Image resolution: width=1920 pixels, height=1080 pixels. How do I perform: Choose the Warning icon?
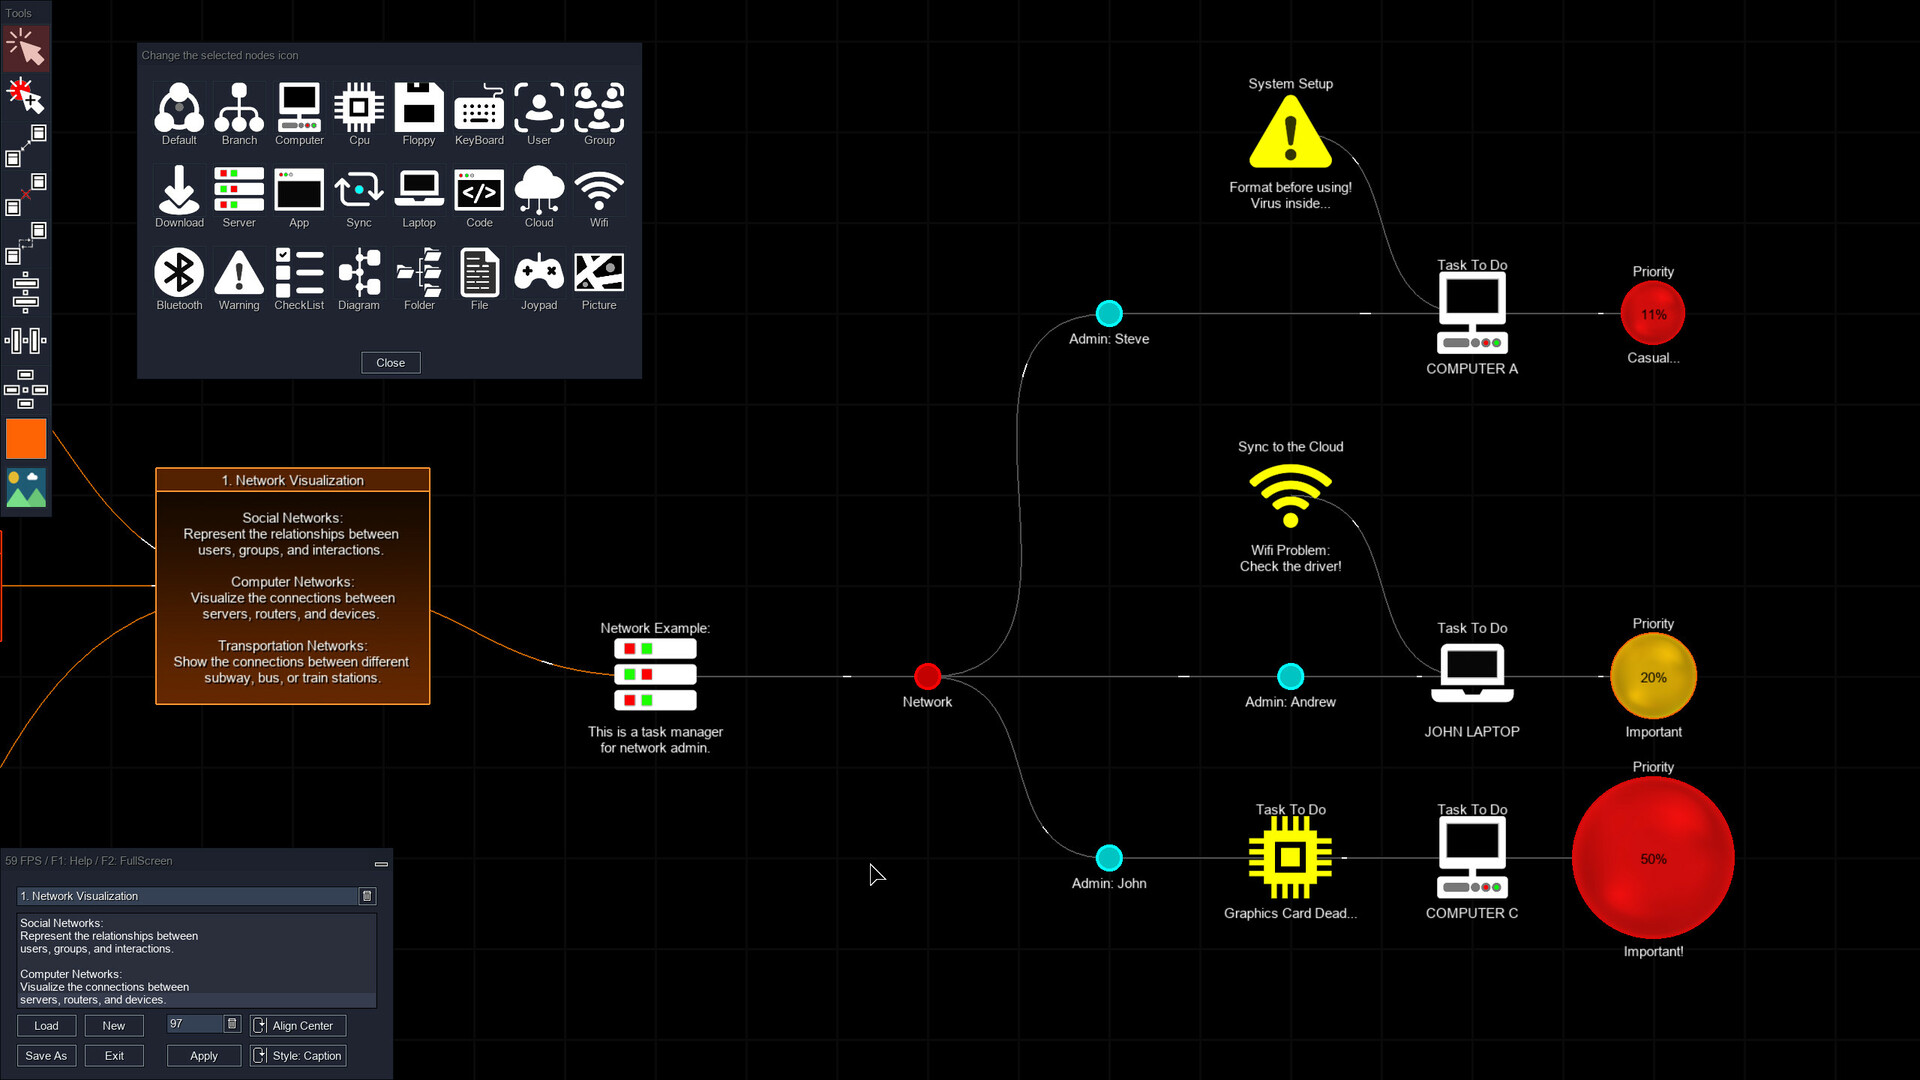tap(239, 272)
